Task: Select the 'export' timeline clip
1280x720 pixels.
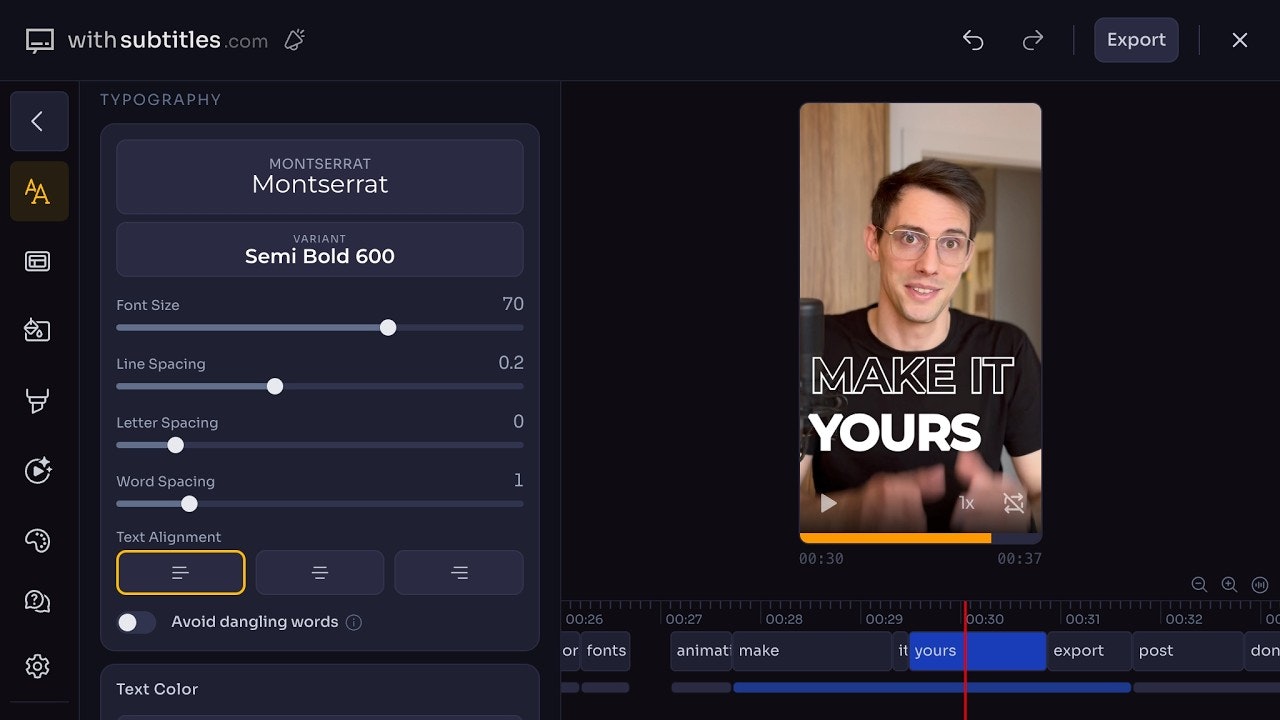Action: (1089, 651)
